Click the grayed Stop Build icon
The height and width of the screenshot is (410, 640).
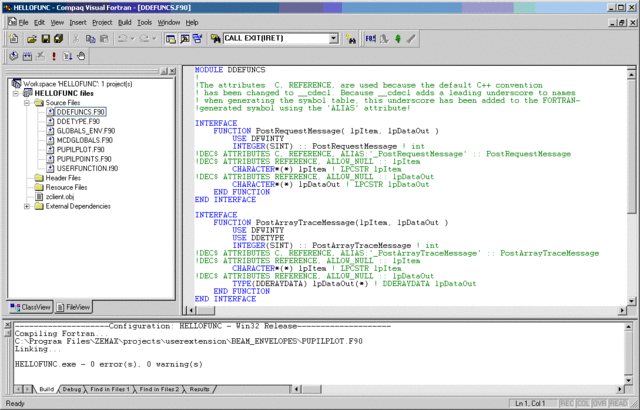point(40,56)
